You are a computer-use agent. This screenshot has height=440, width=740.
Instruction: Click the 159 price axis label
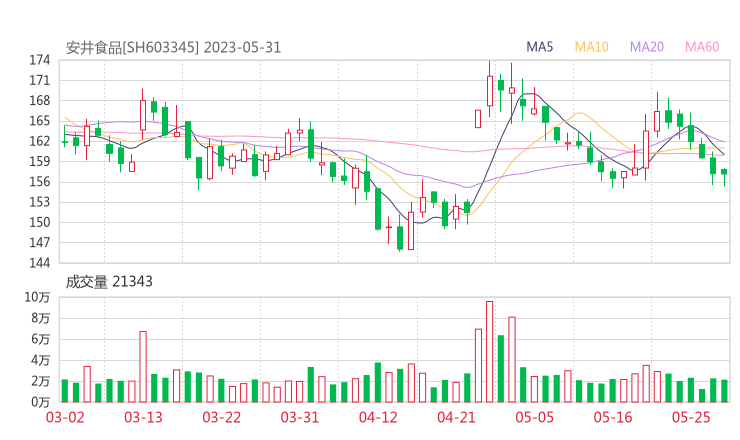(x=40, y=161)
